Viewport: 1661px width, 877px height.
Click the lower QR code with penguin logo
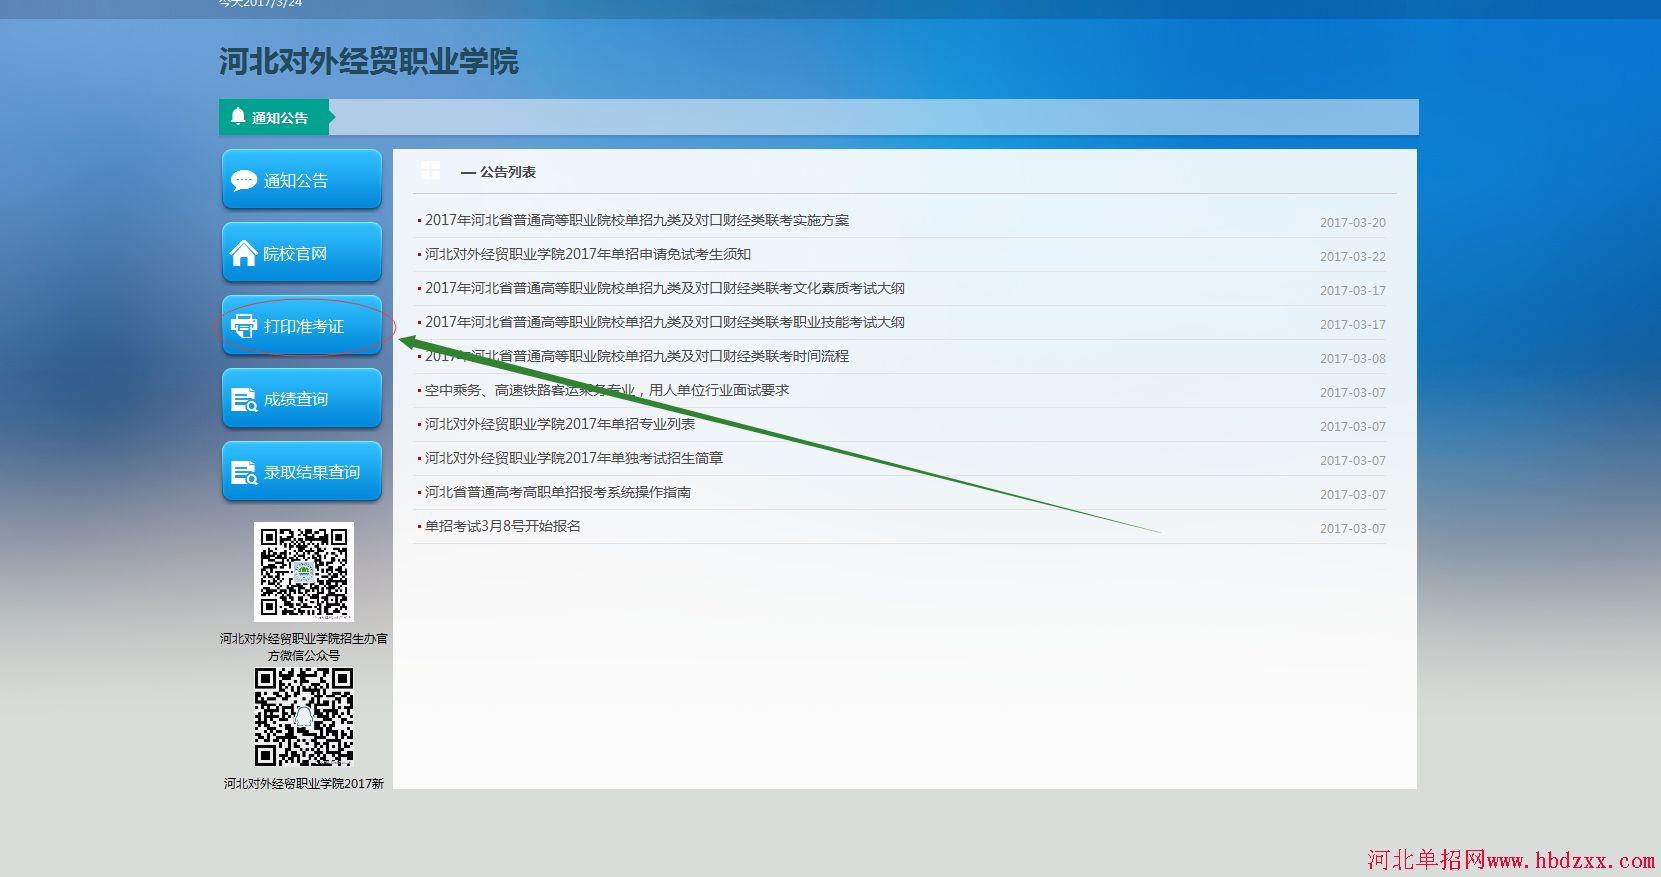pos(304,717)
